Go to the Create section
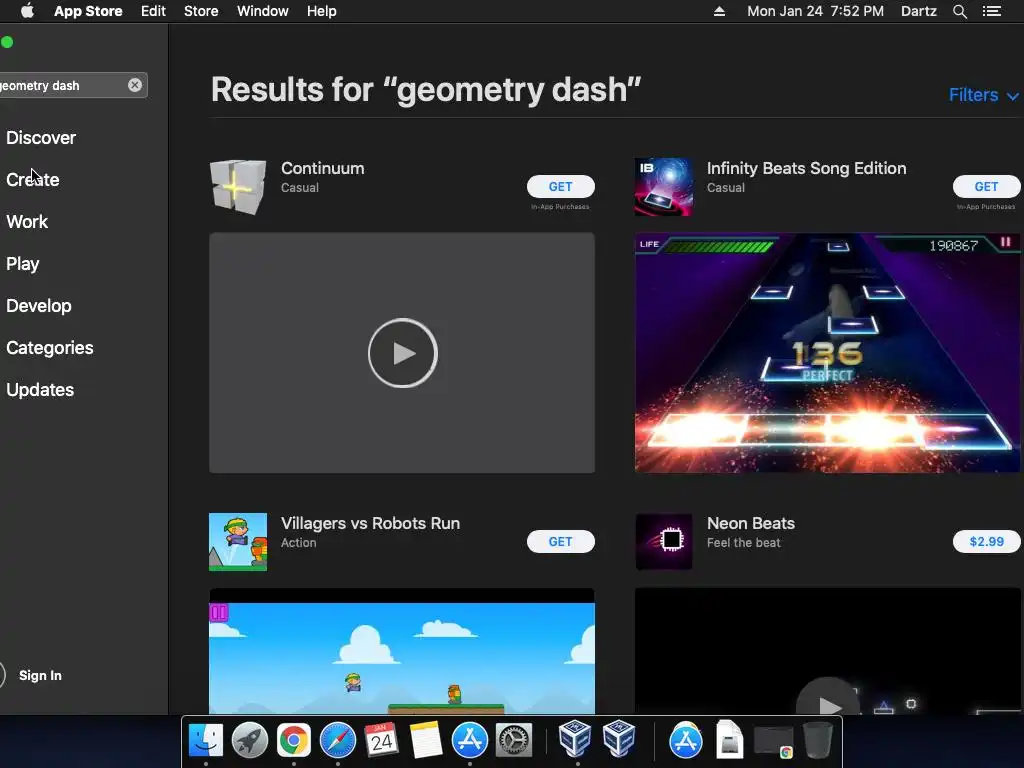The width and height of the screenshot is (1024, 768). [33, 180]
